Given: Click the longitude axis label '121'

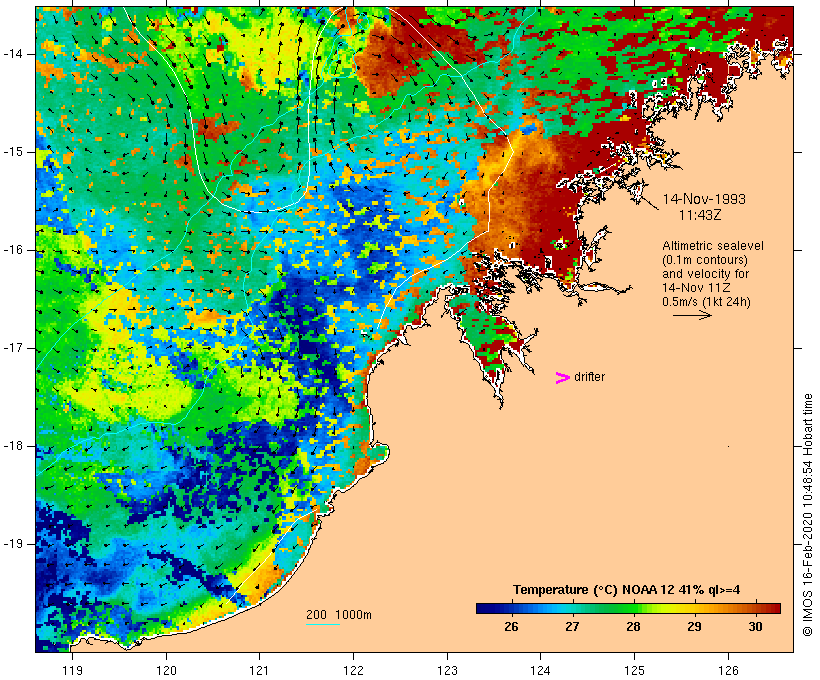Looking at the screenshot, I should (x=259, y=671).
